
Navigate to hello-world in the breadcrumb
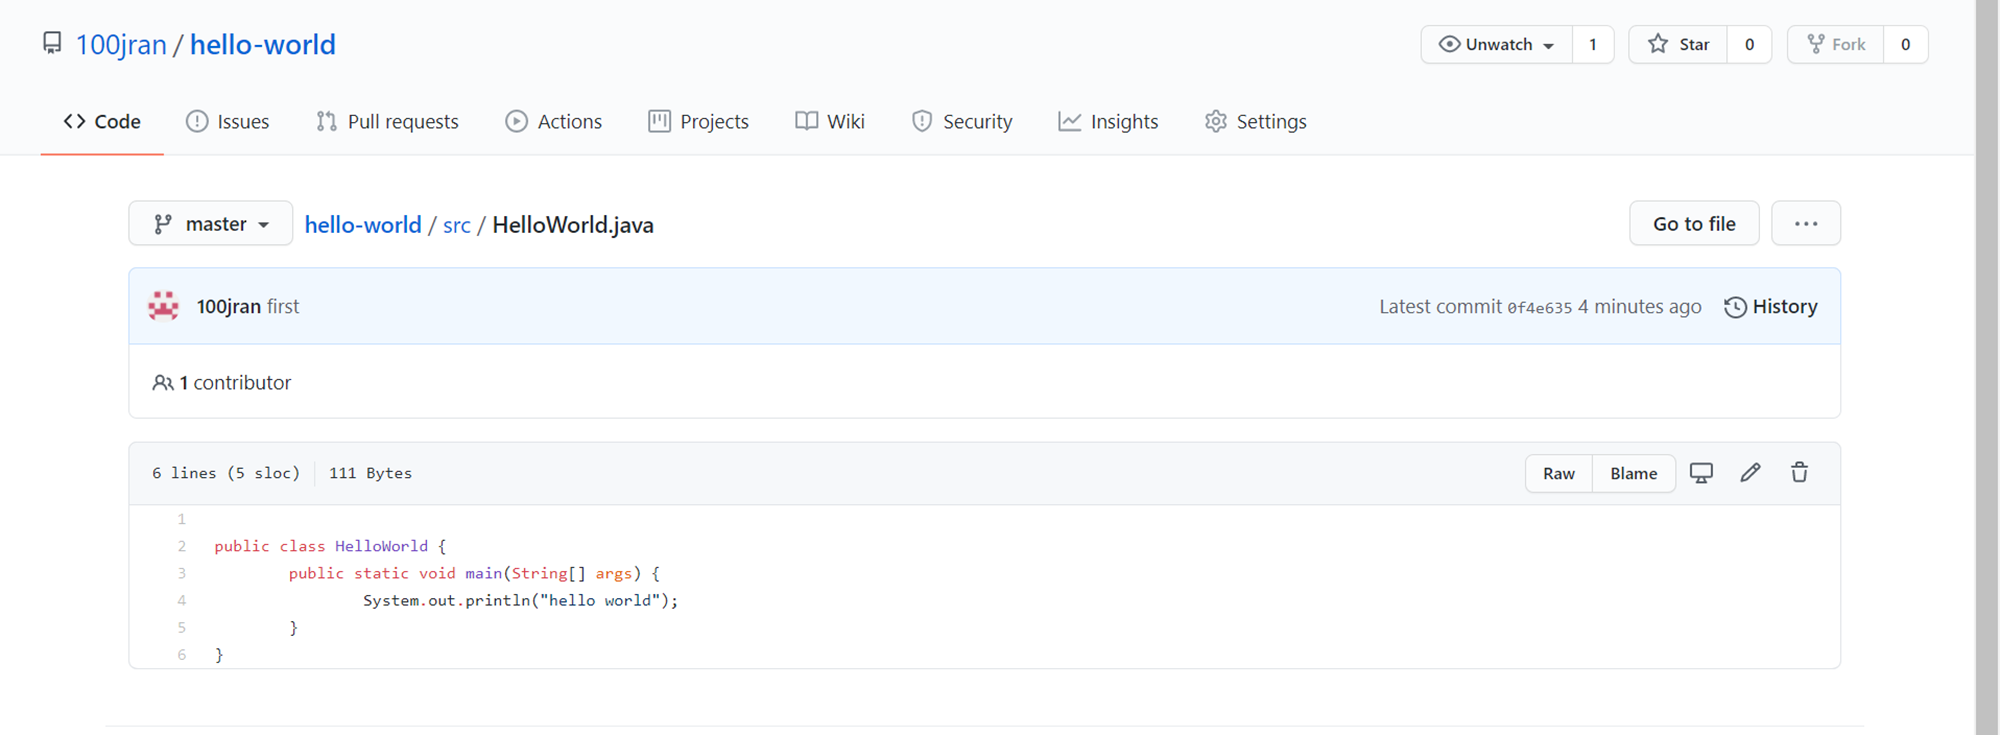[x=363, y=225]
